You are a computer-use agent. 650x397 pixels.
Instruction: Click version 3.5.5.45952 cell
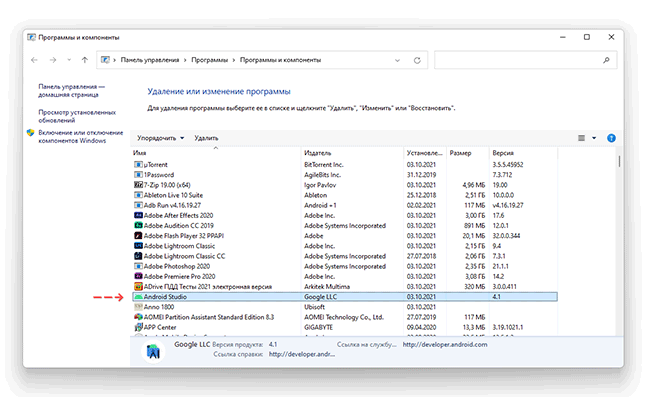[508, 165]
